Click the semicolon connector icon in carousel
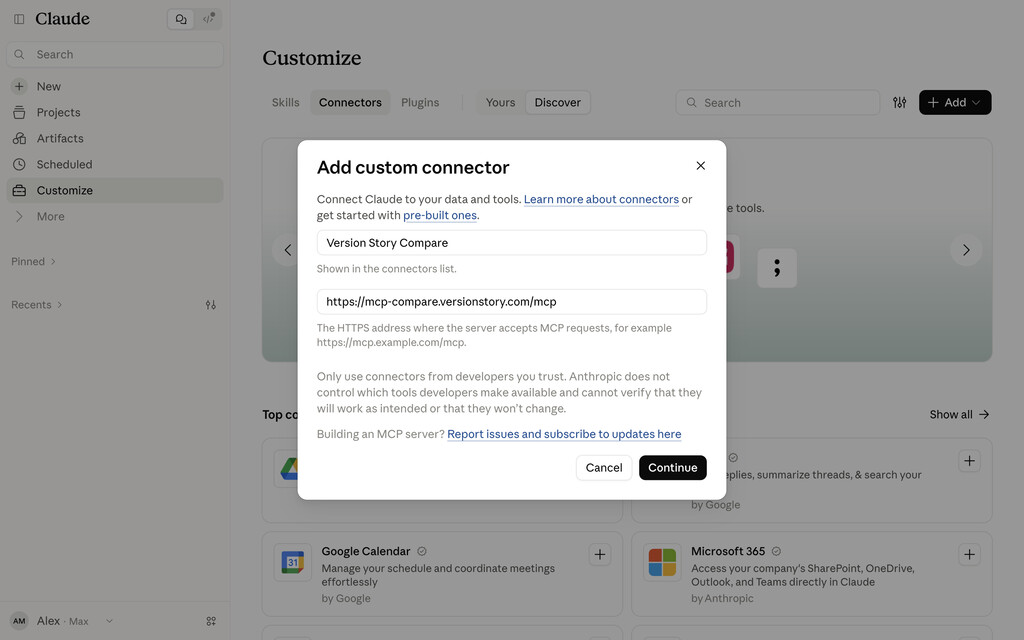 pos(776,268)
